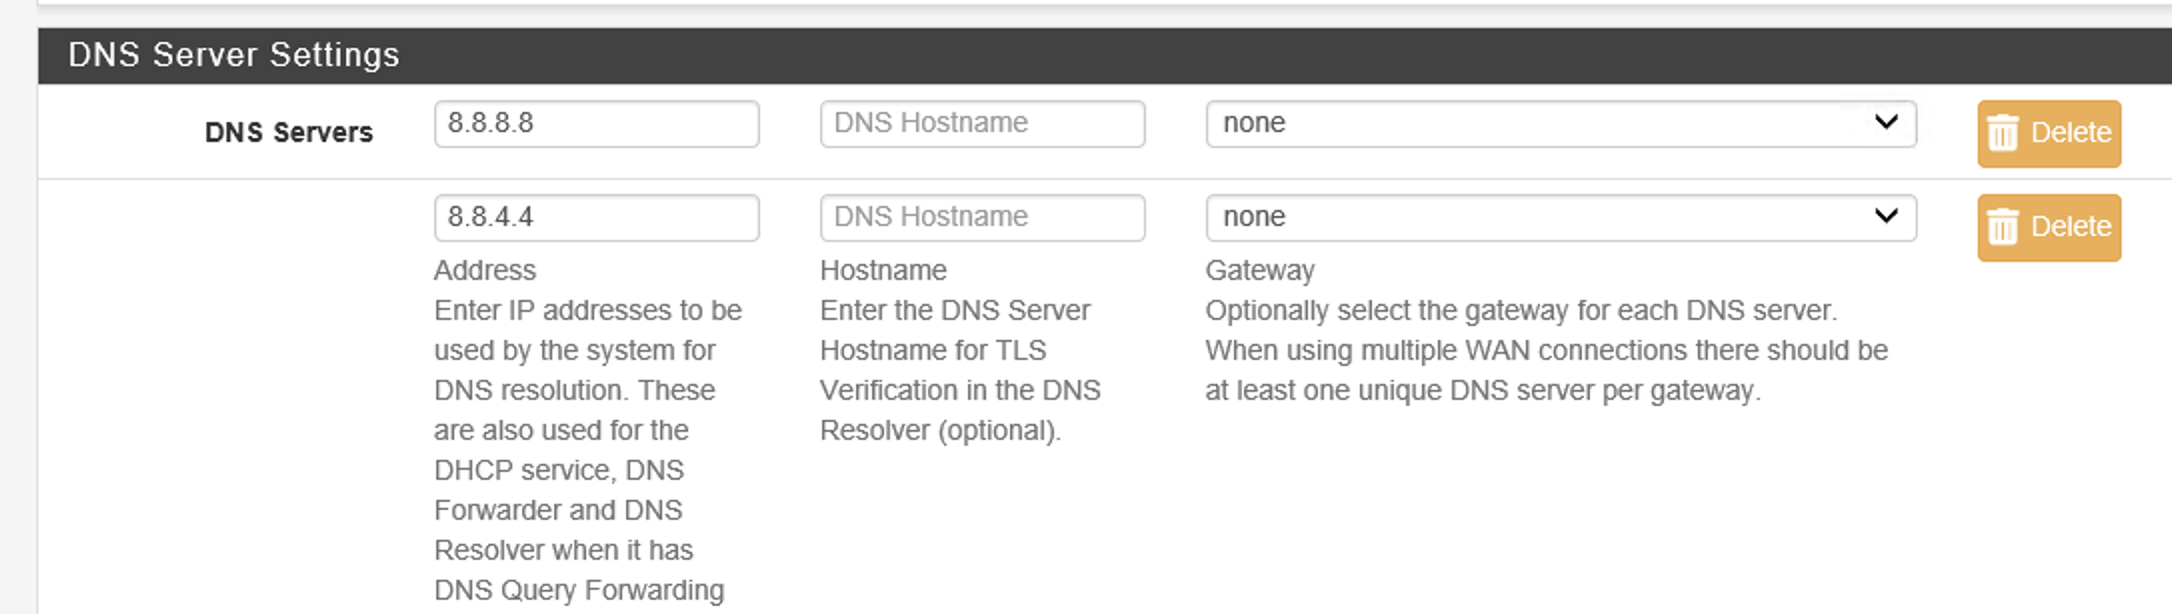Click the help text about DNS Query Forwarding

(x=578, y=590)
